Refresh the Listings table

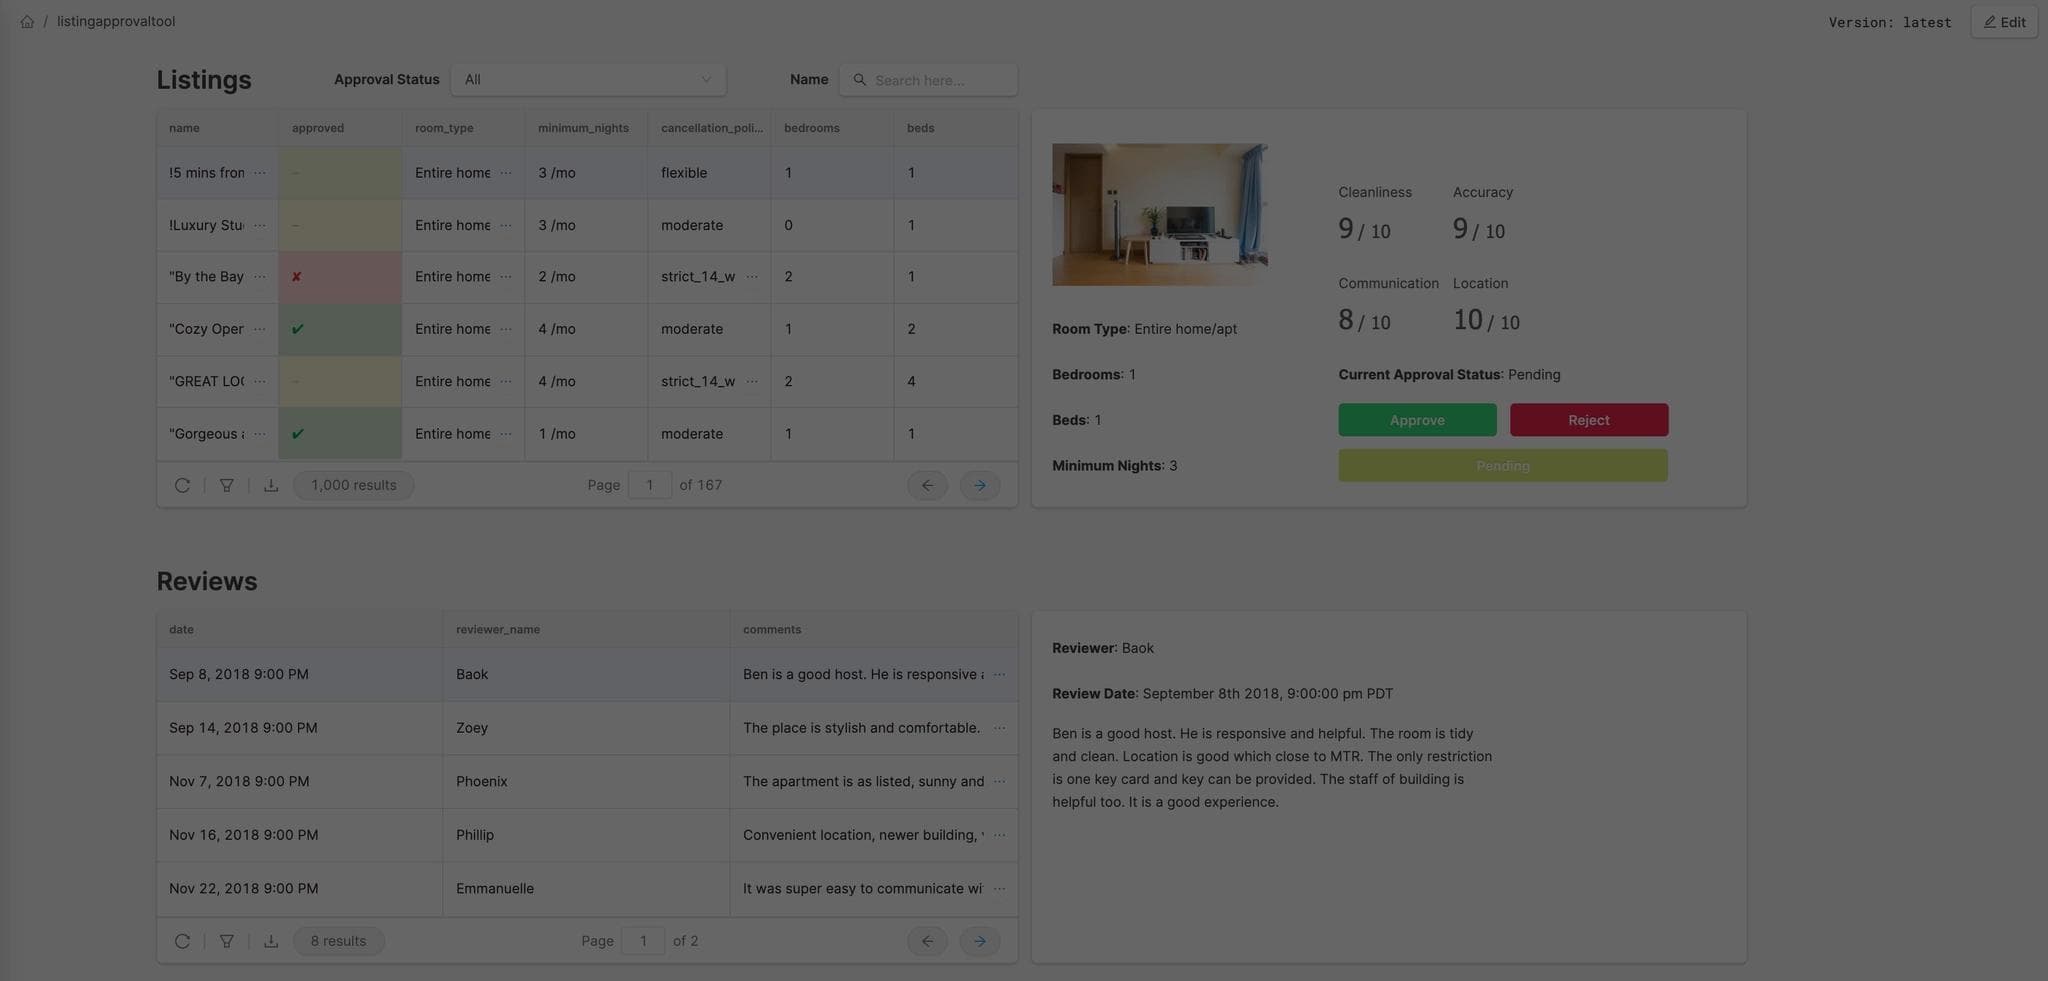coord(182,485)
